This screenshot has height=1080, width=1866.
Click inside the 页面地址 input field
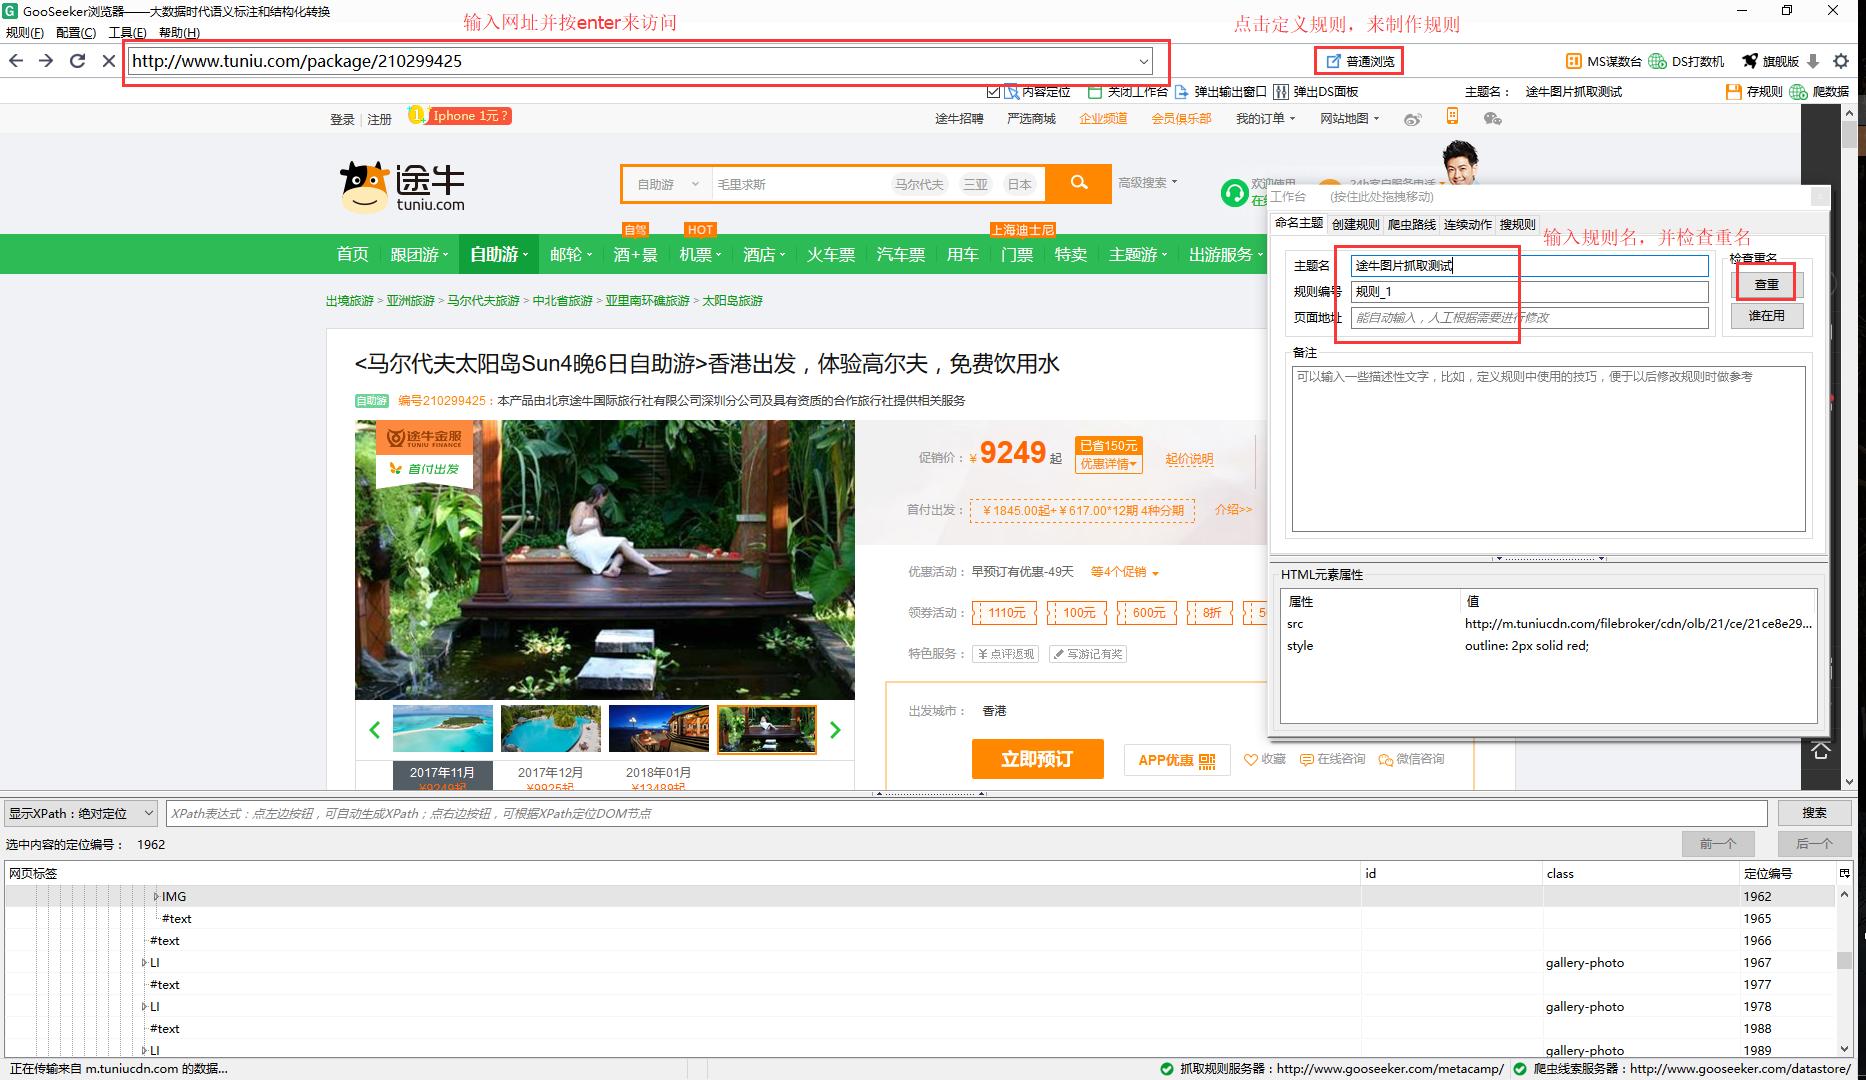[x=1530, y=317]
